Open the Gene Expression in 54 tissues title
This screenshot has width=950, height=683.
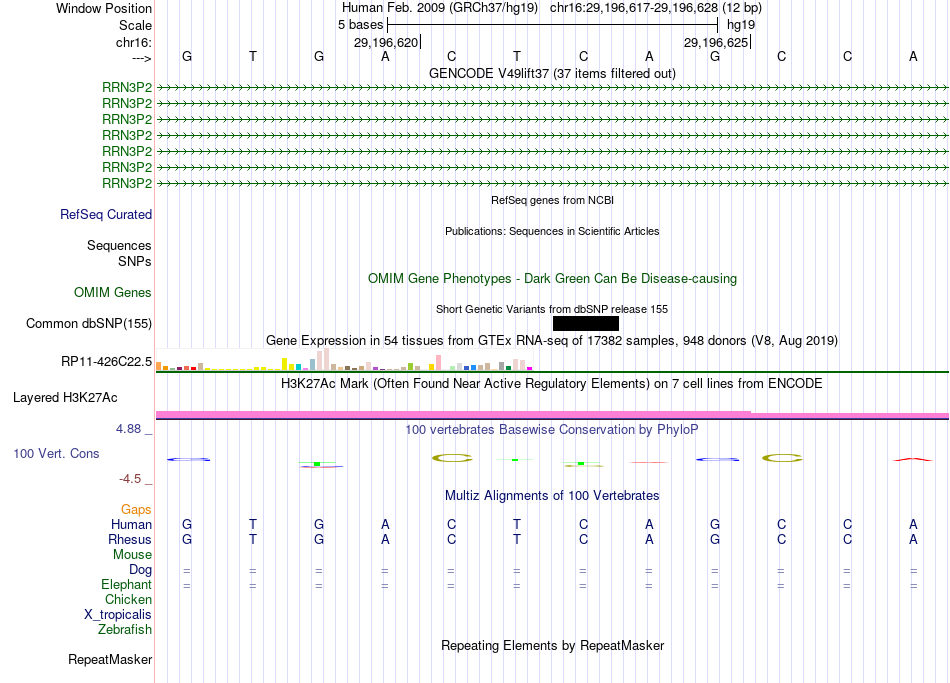[x=552, y=341]
